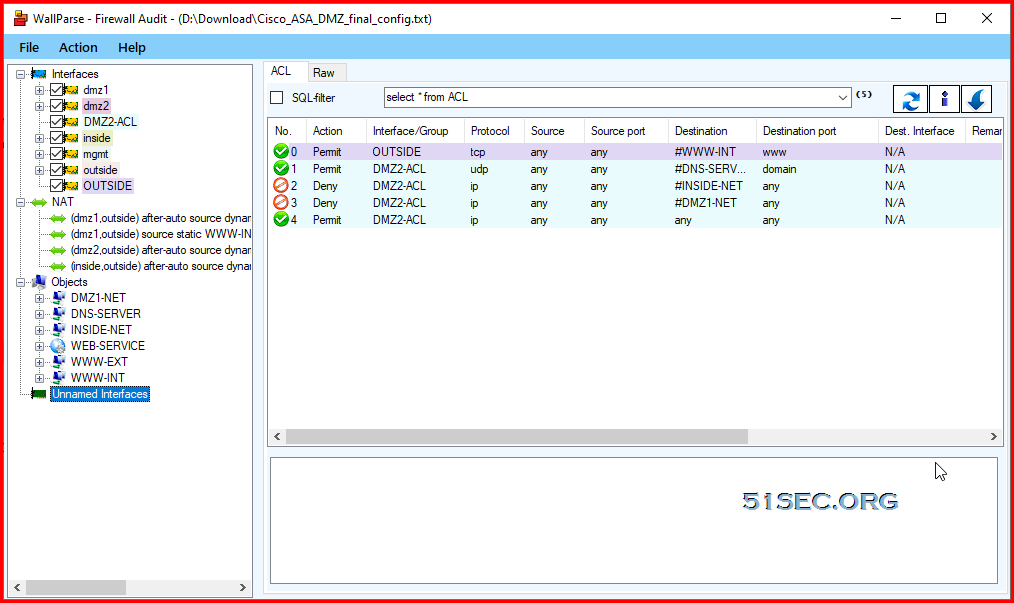The image size is (1014, 603).
Task: Click the info "i" toolbar button
Action: click(x=944, y=100)
